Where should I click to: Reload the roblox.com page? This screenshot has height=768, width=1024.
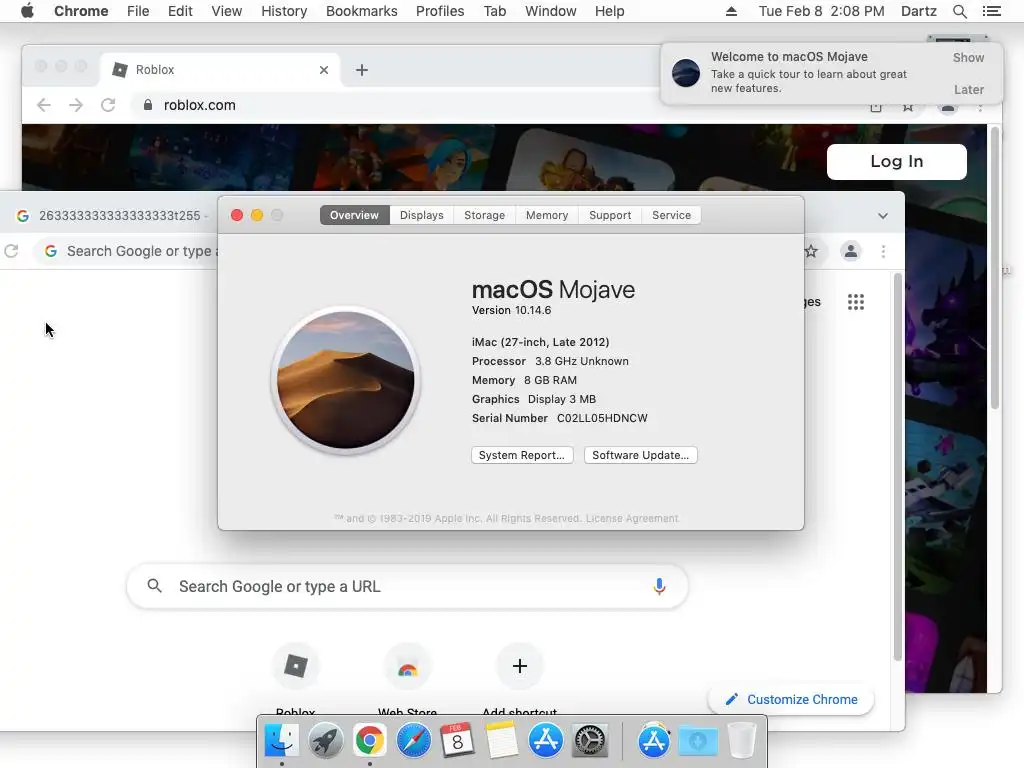108,105
